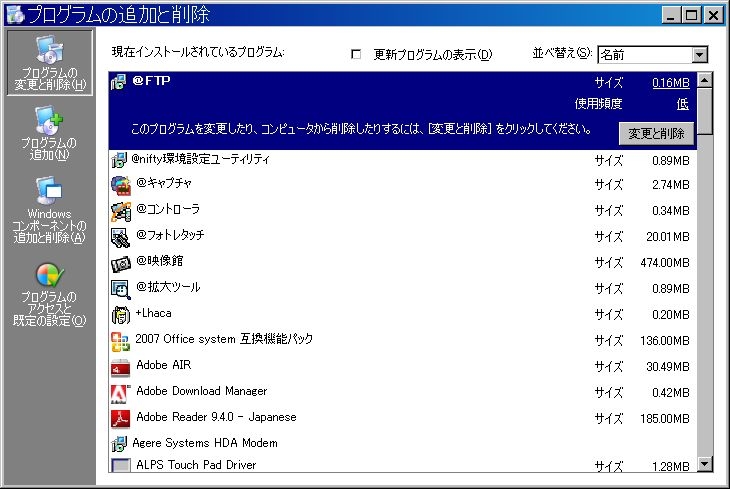Screen dimensions: 730x489
Task: Click the @FTP program name
Action: pyautogui.click(x=151, y=81)
